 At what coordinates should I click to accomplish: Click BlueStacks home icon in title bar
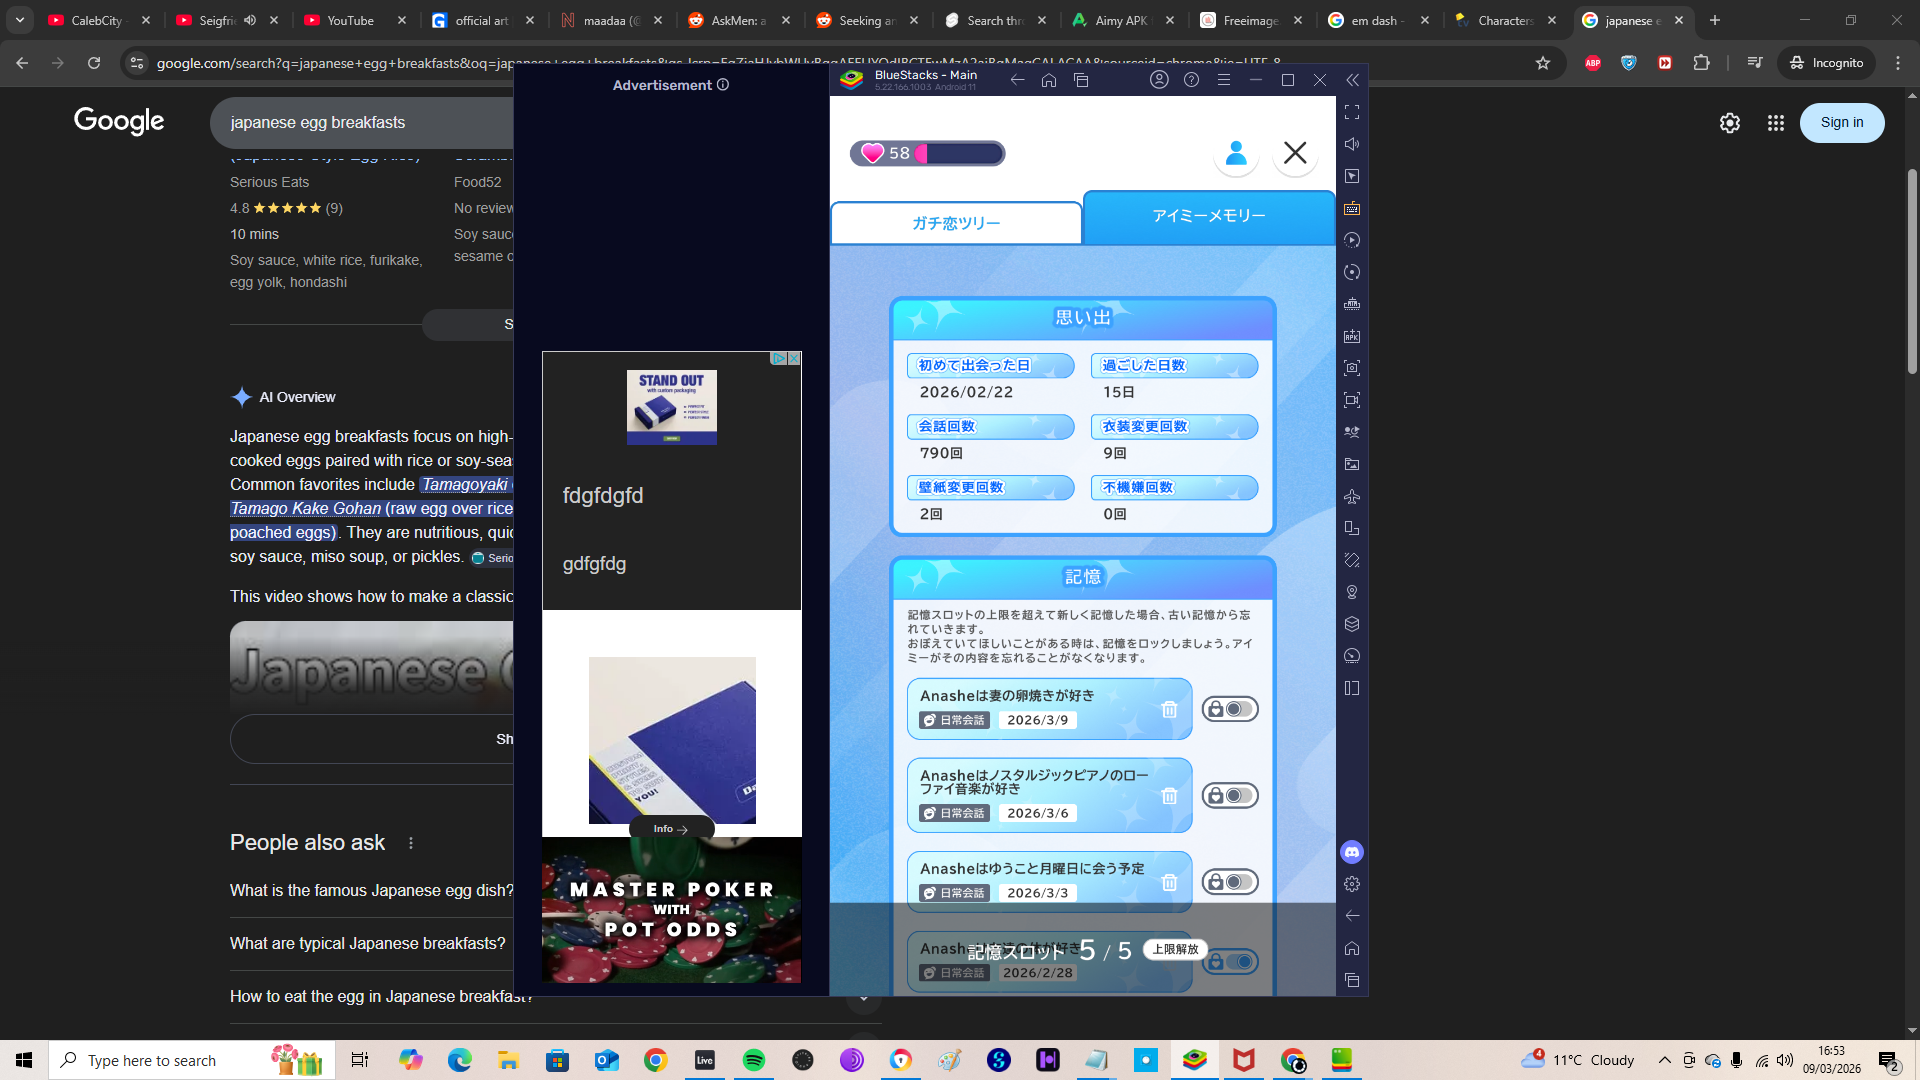[1049, 80]
